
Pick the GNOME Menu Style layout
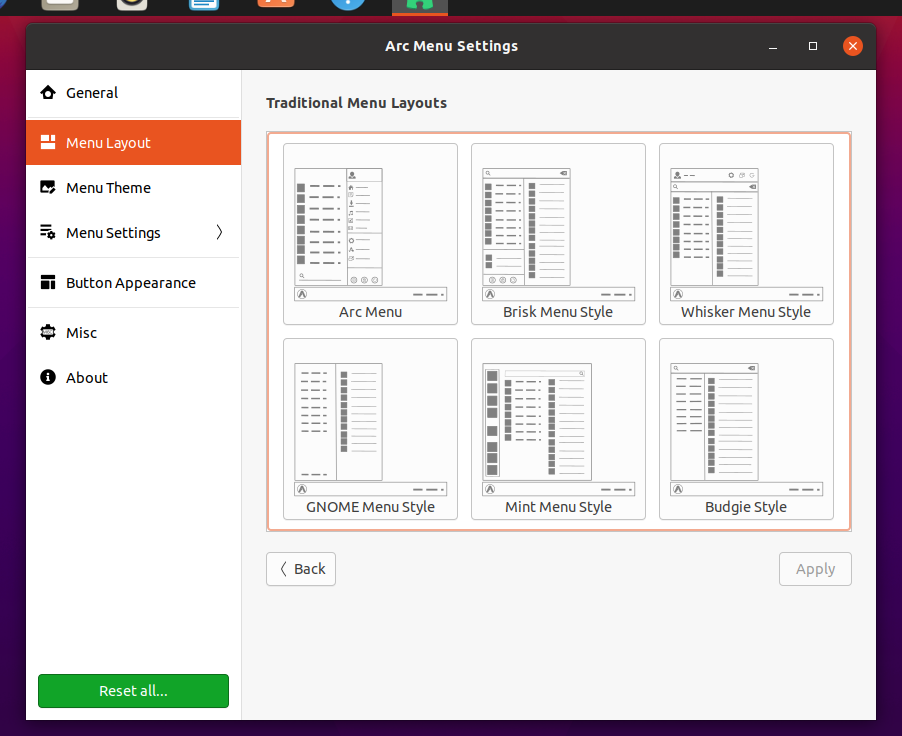(x=370, y=429)
